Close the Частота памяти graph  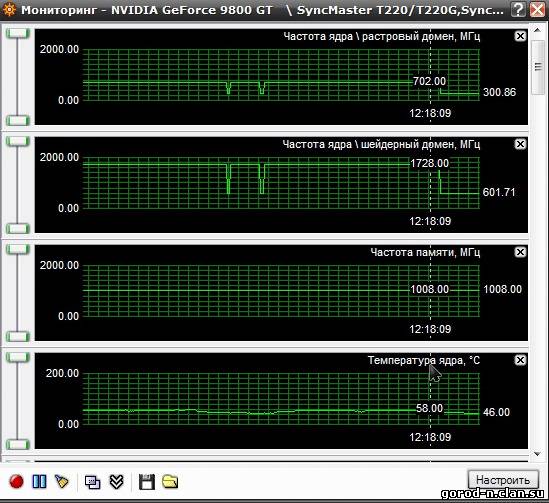tap(520, 252)
